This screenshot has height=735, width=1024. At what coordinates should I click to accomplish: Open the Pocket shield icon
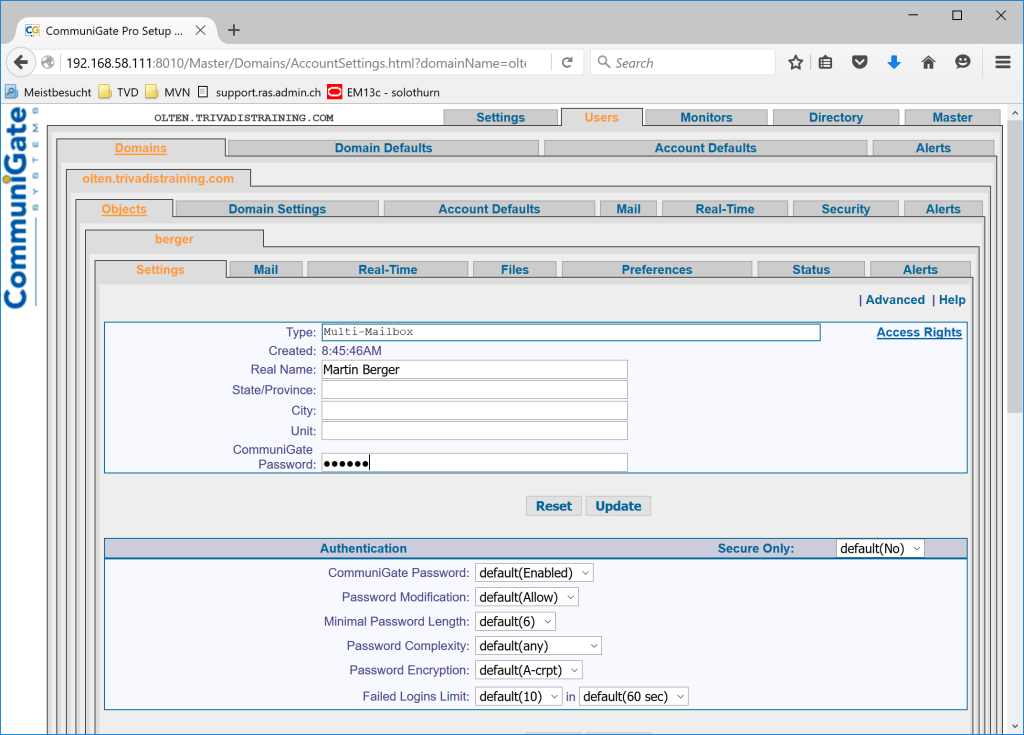point(859,63)
